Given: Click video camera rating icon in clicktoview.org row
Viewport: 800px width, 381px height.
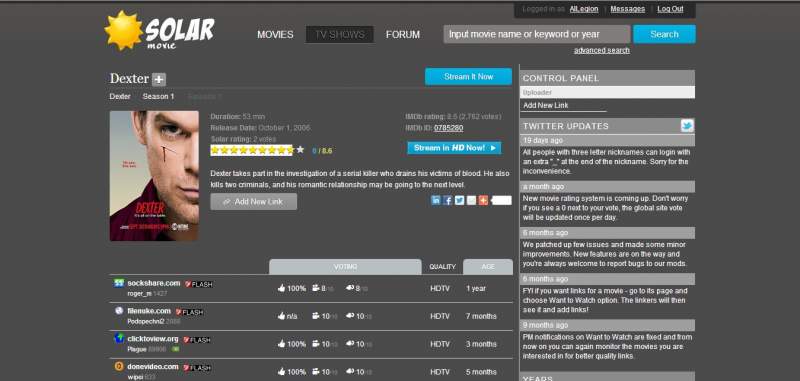Looking at the screenshot, I should pos(316,344).
